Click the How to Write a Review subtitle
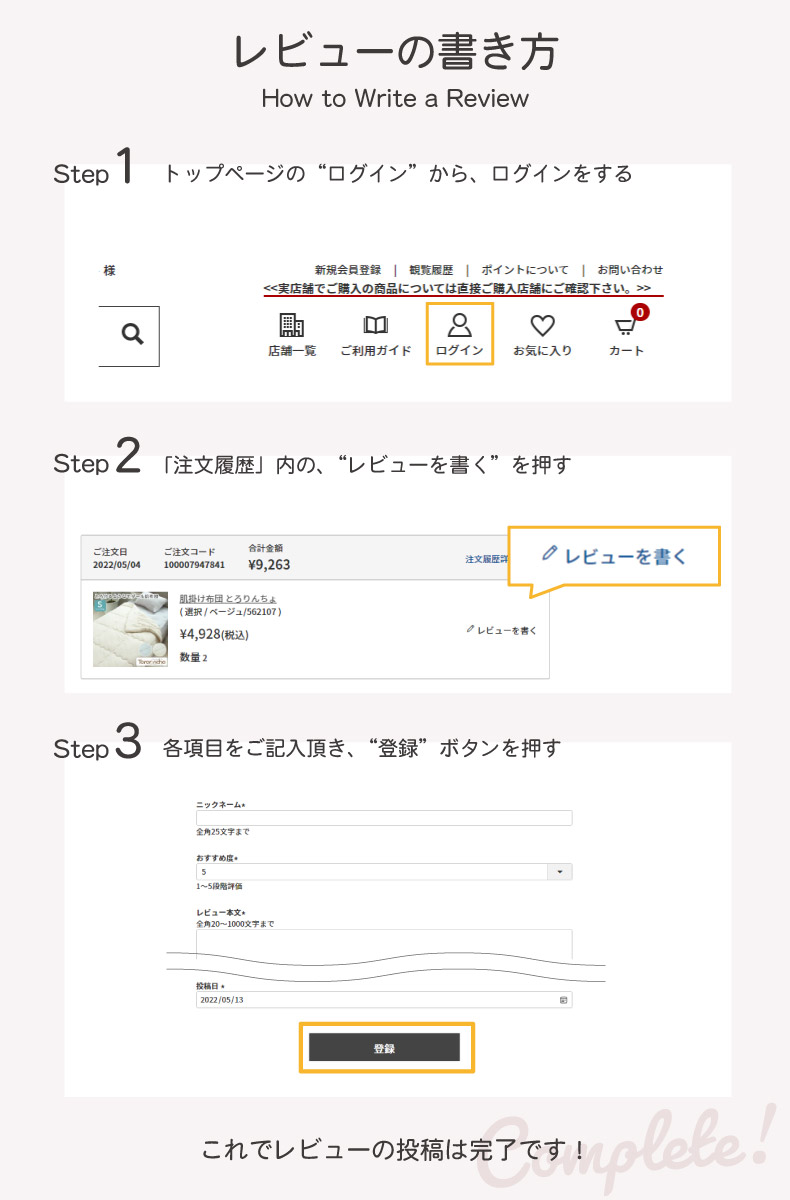 tap(395, 98)
